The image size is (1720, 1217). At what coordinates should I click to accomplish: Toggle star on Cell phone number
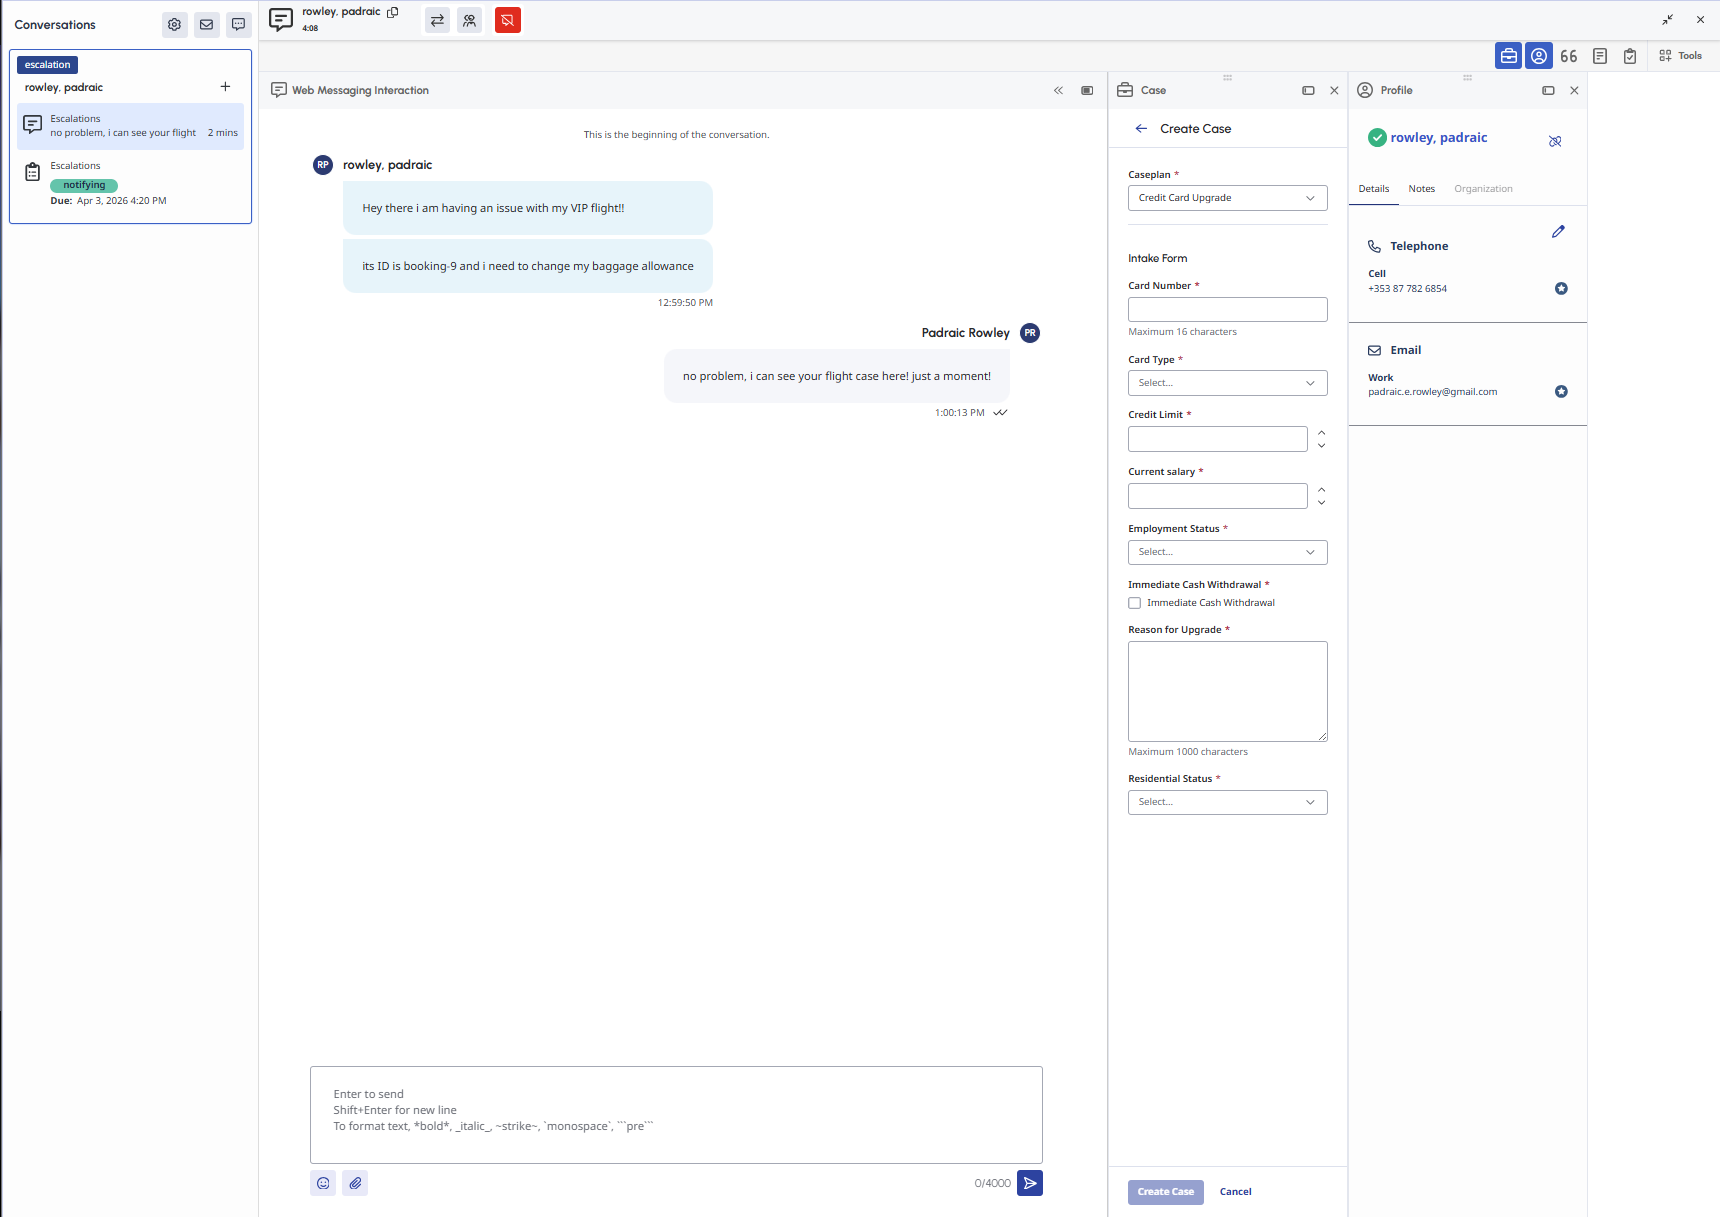[x=1561, y=289]
